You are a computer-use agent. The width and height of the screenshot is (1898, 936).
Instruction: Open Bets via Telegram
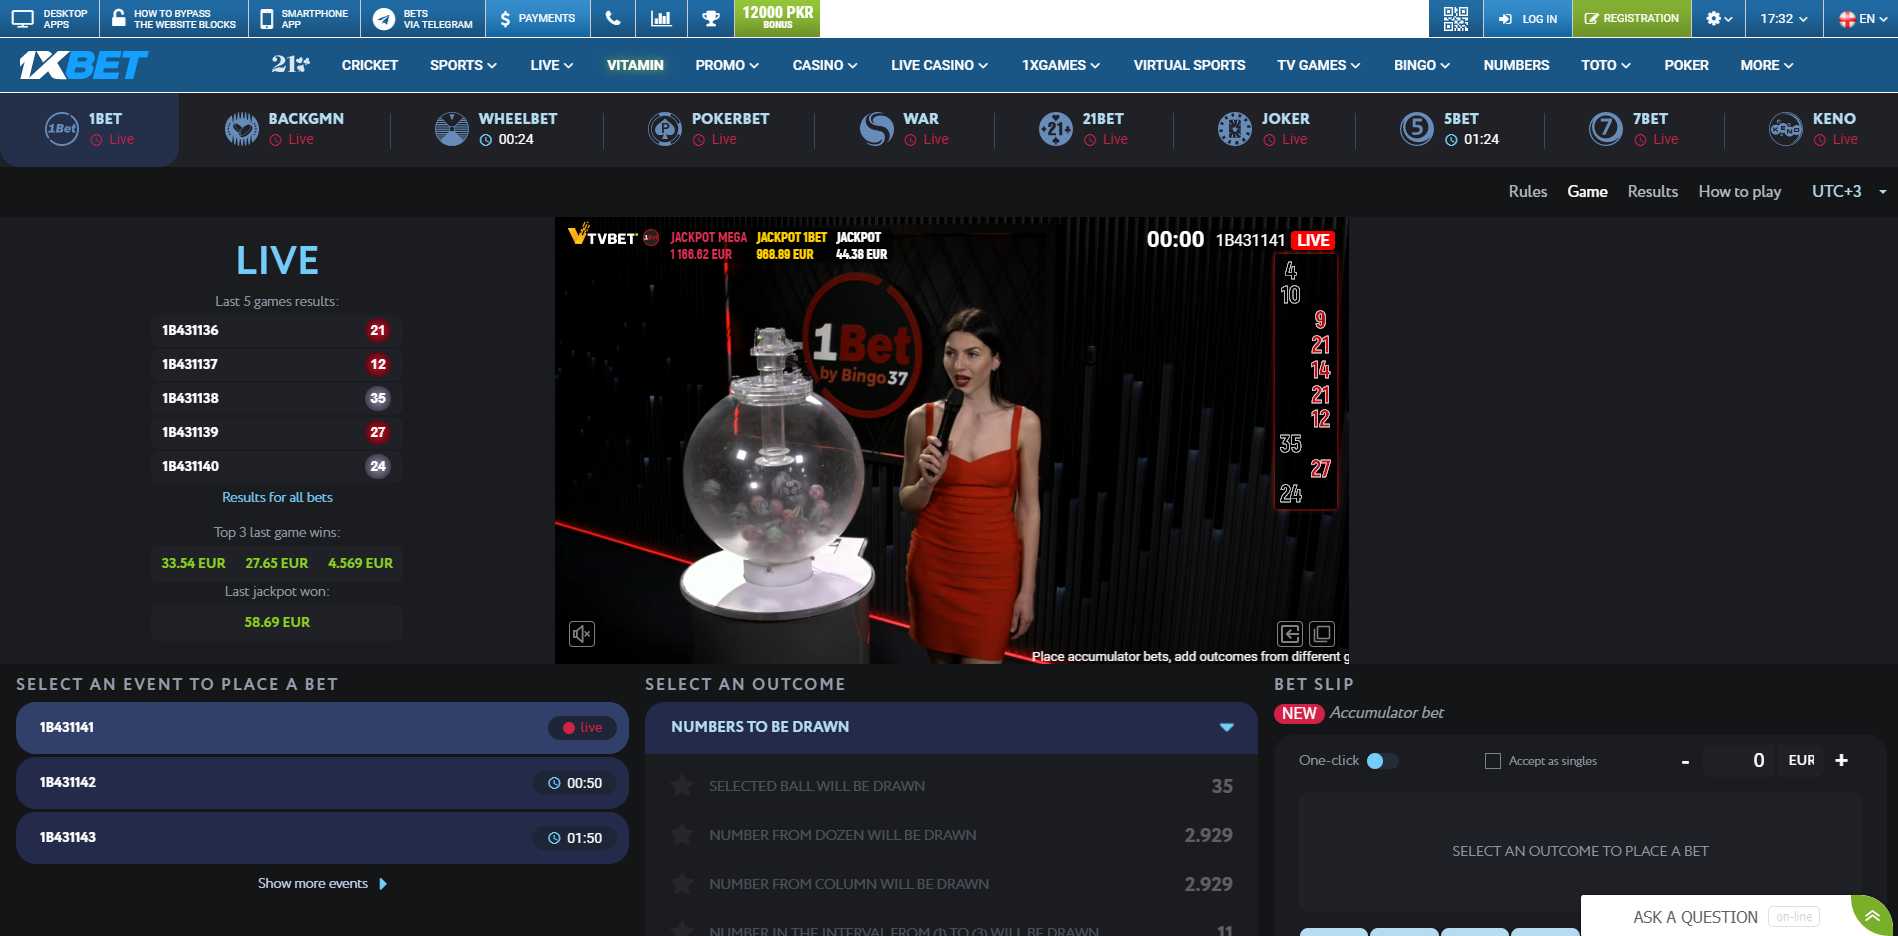pos(423,18)
